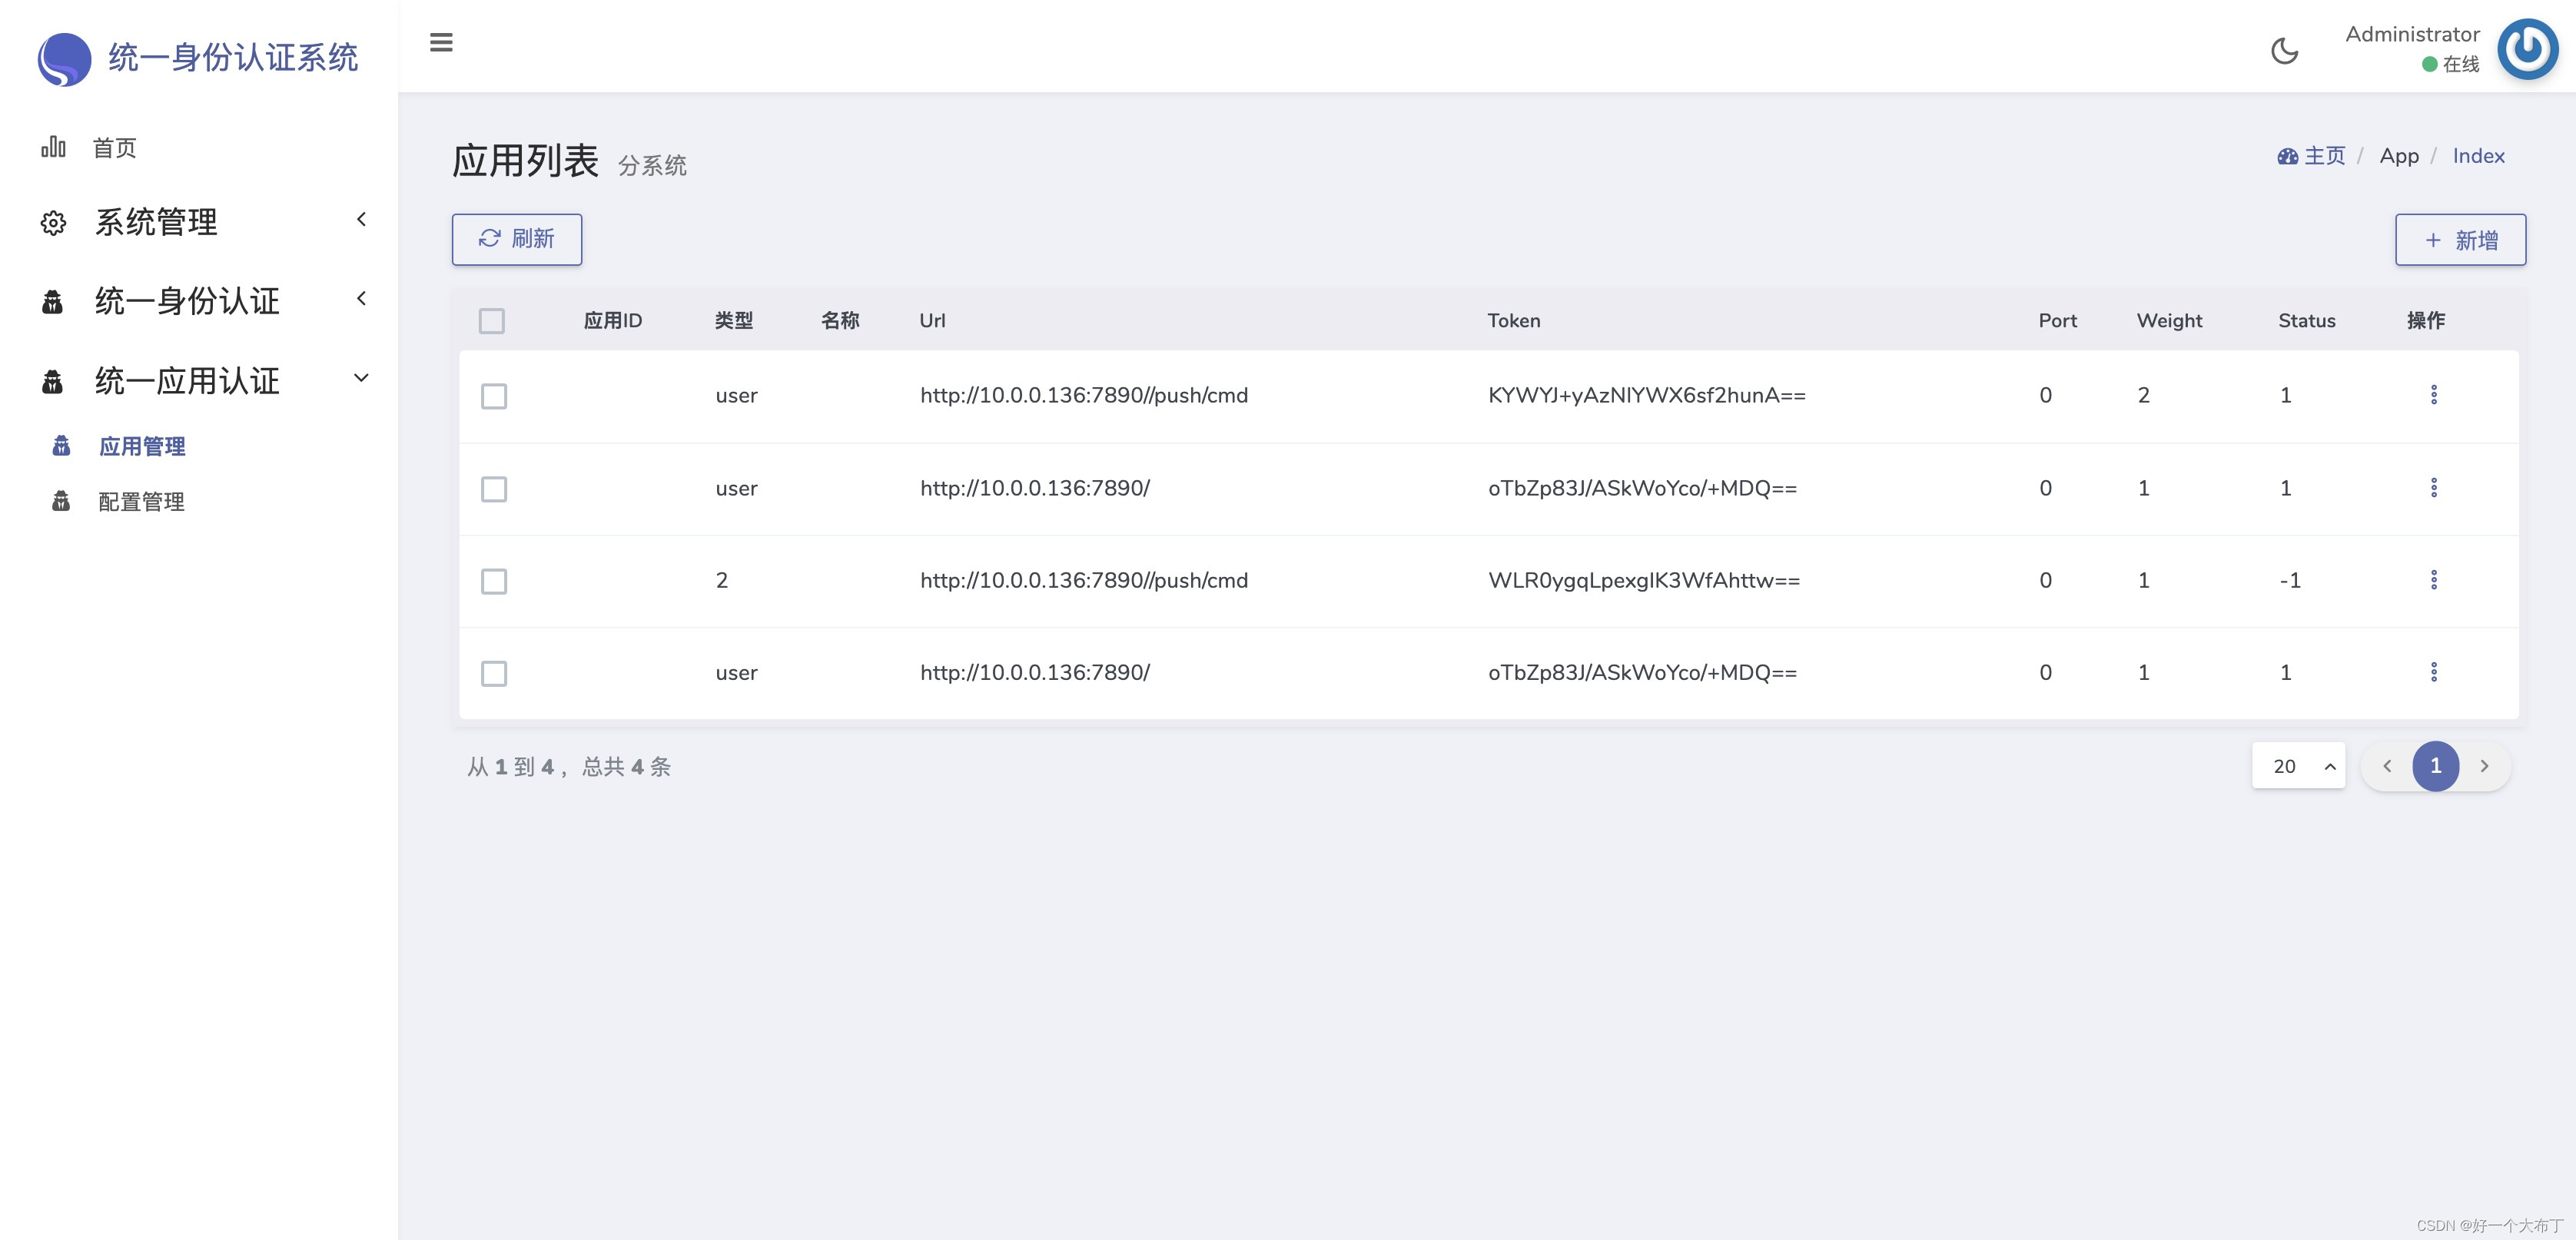Viewport: 2576px width, 1240px height.
Task: Click the 系统管理 gear icon
Action: click(x=53, y=222)
